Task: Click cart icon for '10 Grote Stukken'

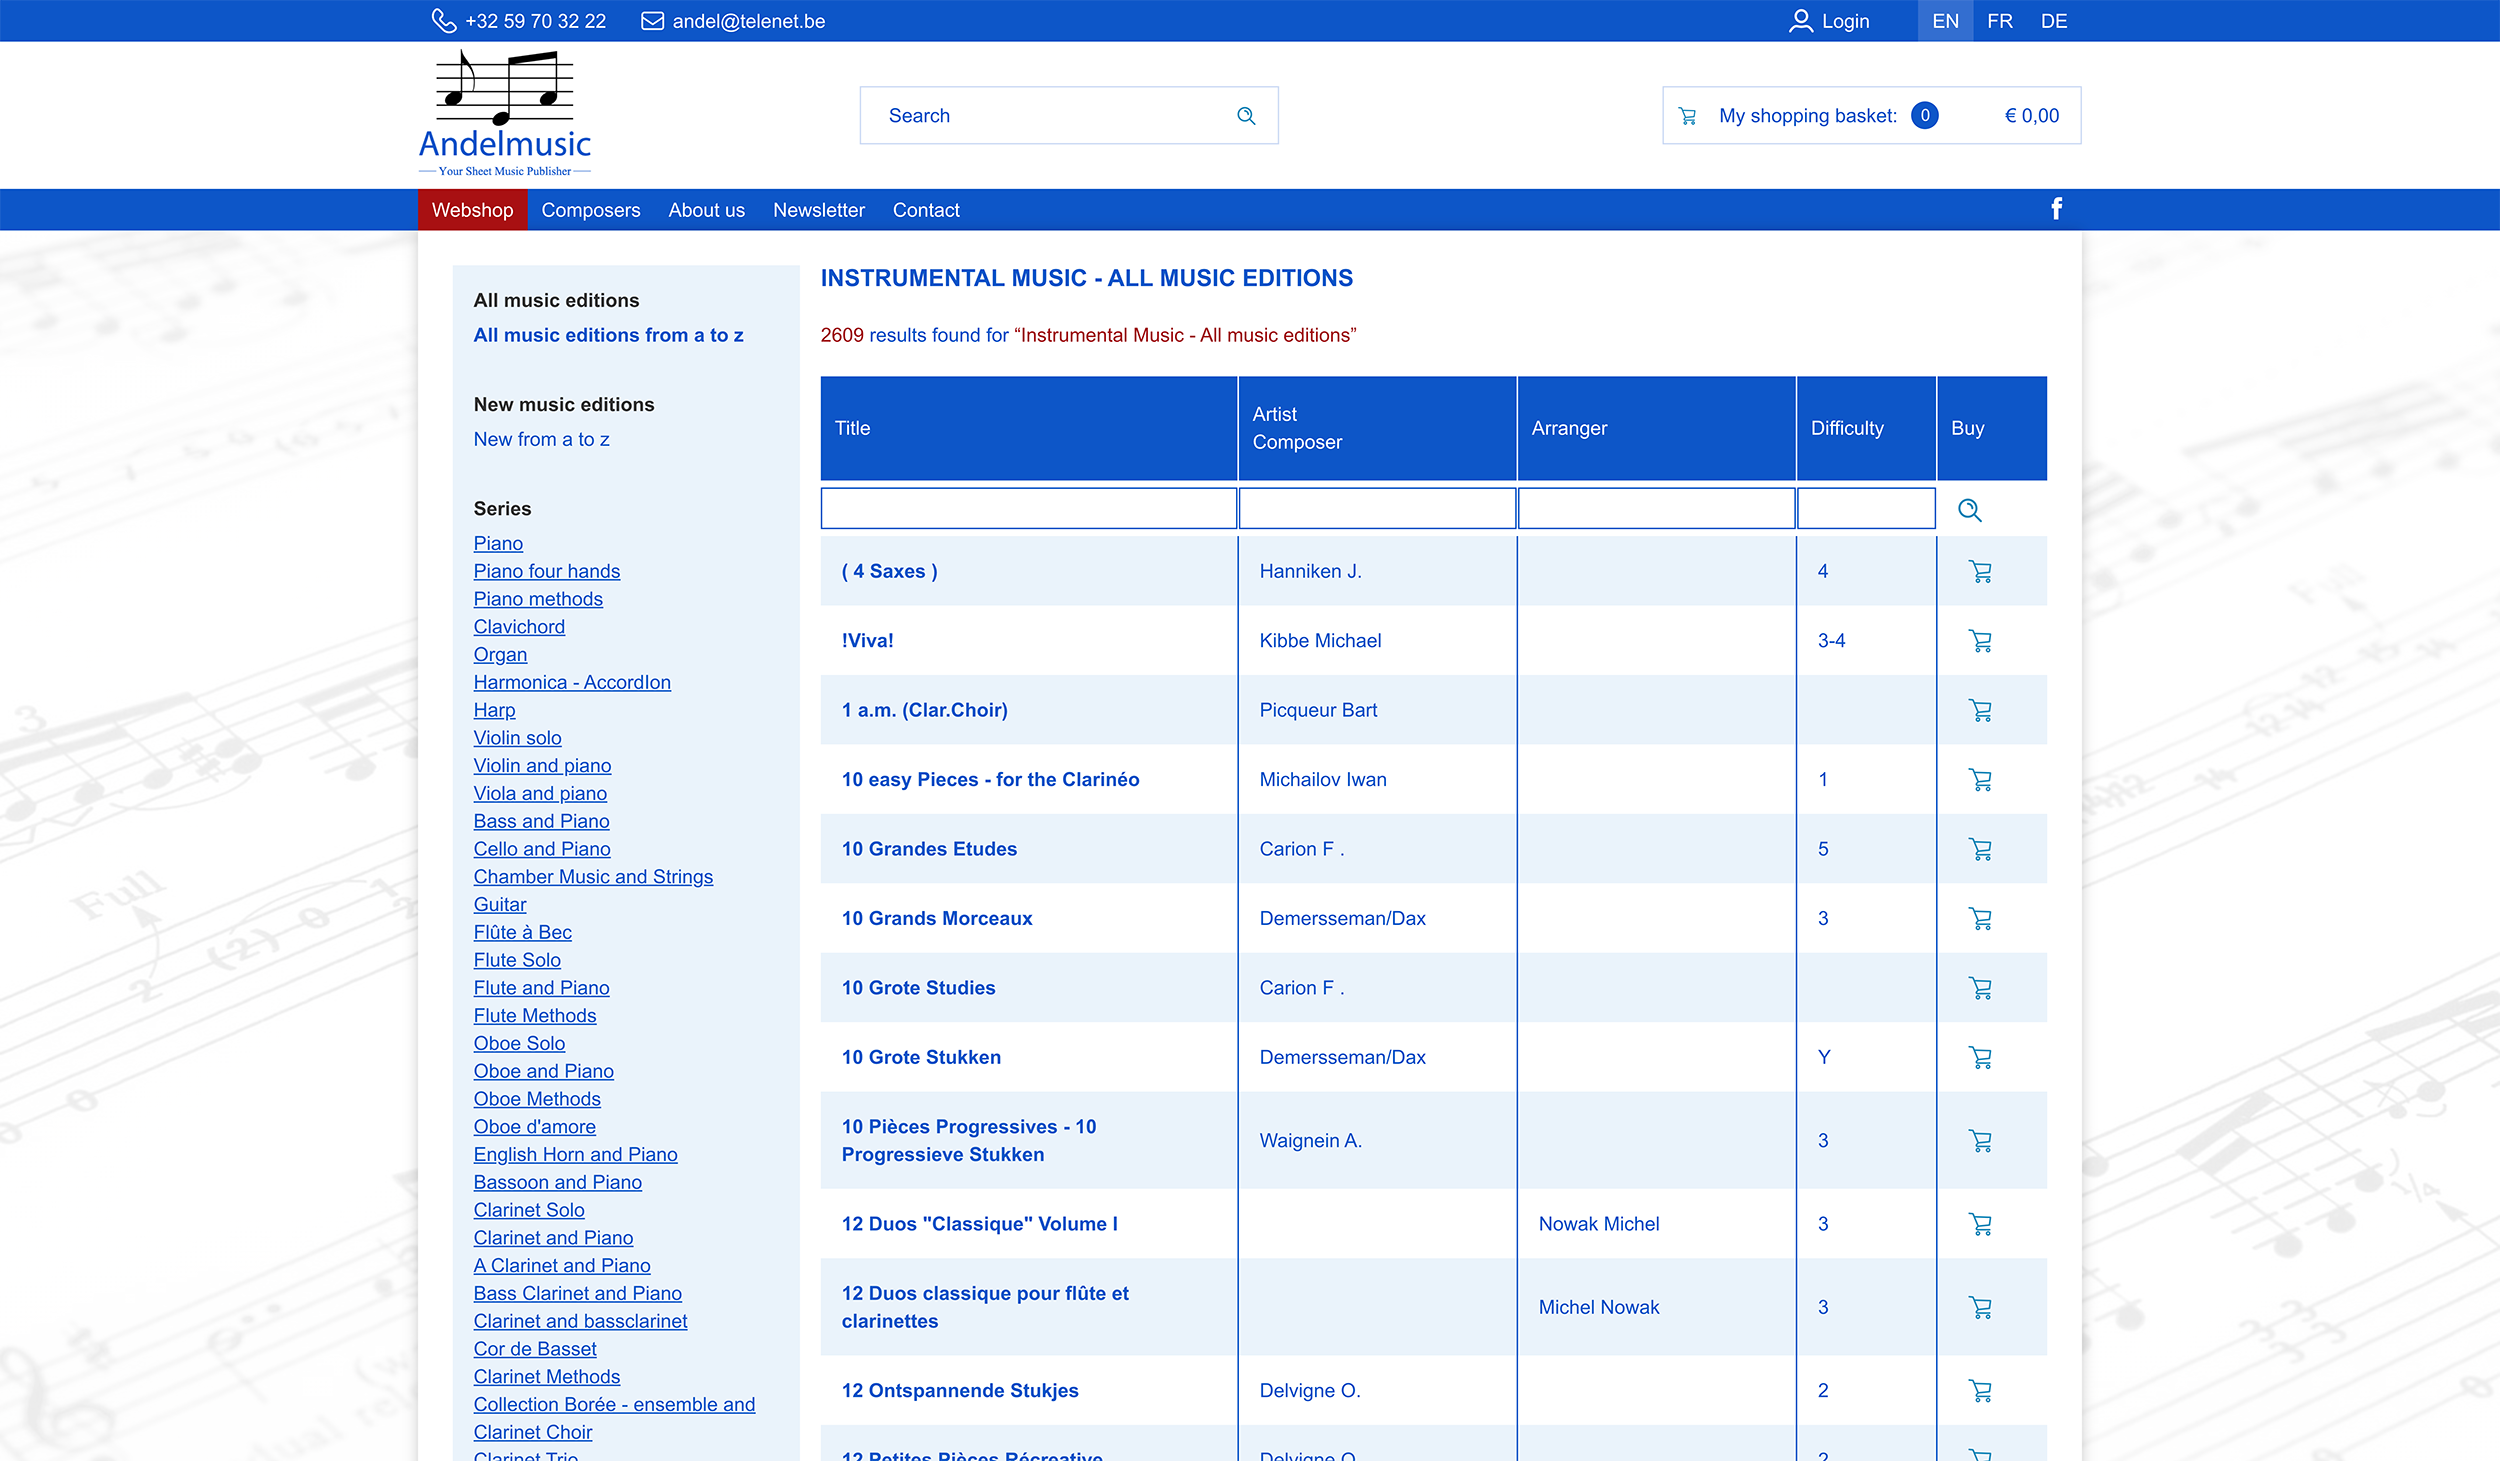Action: point(1980,1057)
